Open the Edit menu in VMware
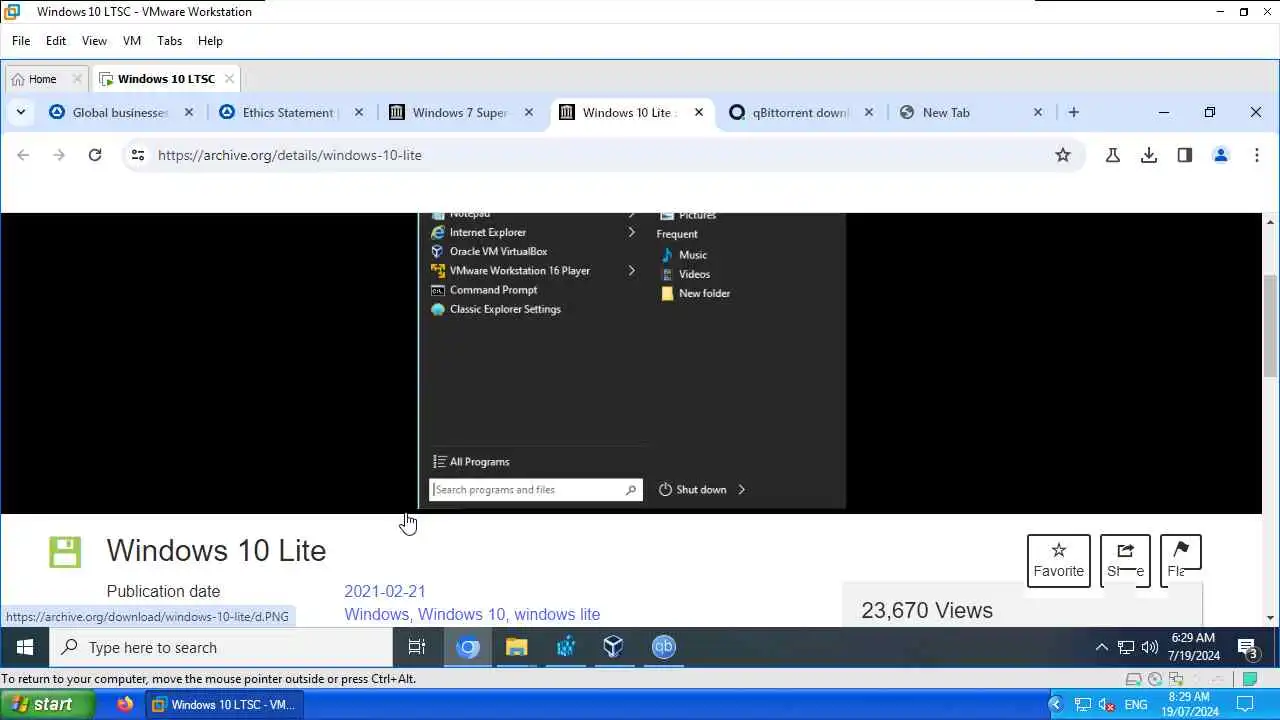Image resolution: width=1280 pixels, height=720 pixels. pos(56,41)
